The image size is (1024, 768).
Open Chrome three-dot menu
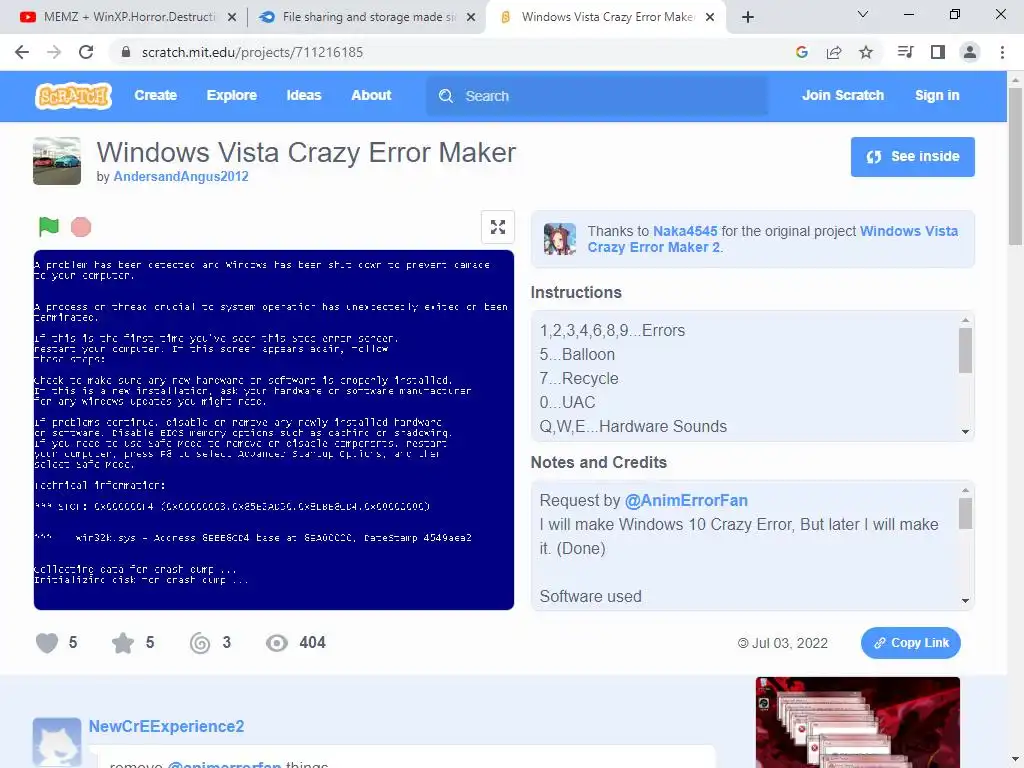(x=1002, y=52)
